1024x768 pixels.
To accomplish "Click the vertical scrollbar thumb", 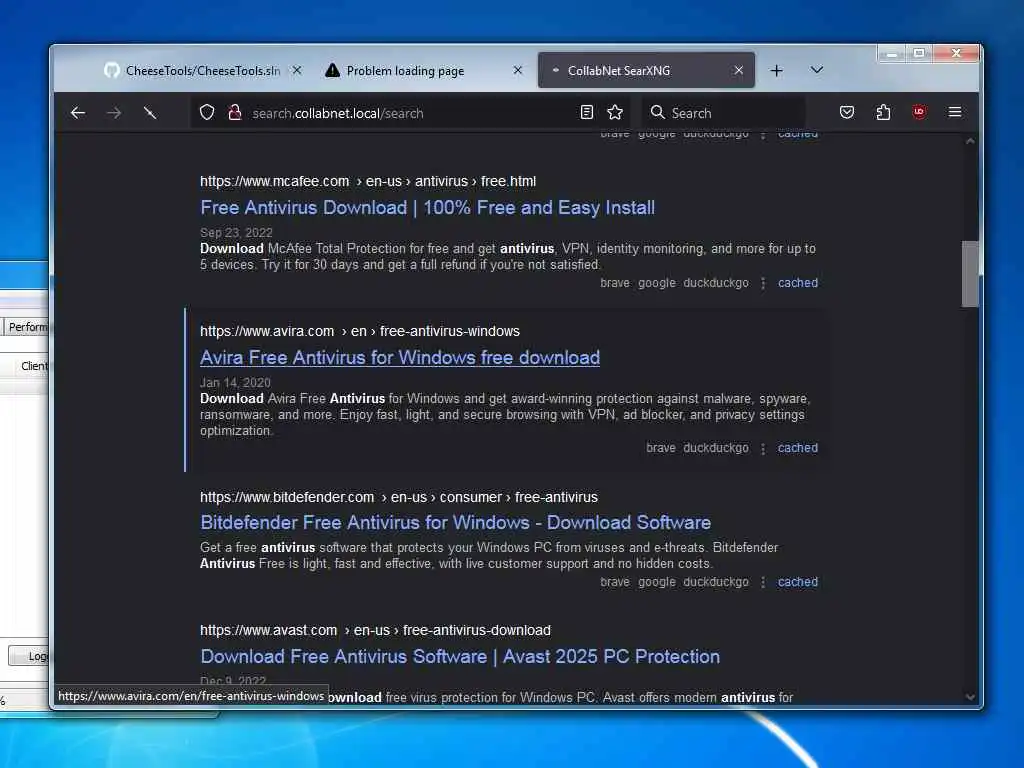I will point(970,274).
